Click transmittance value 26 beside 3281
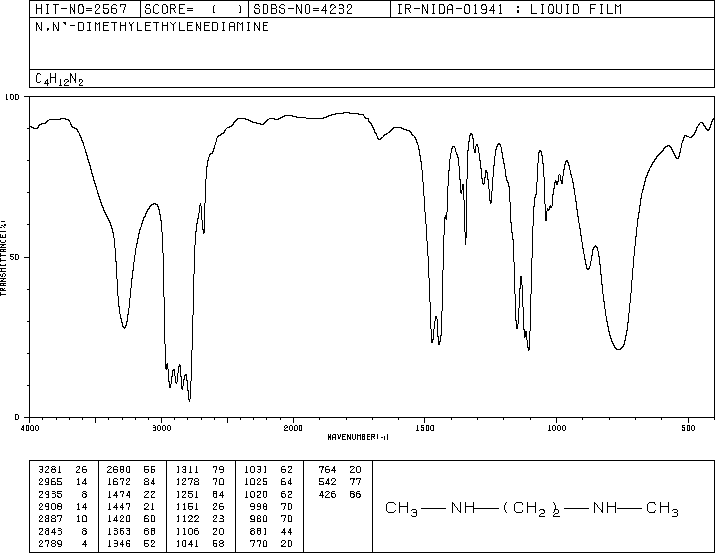The image size is (715, 553). (81, 470)
